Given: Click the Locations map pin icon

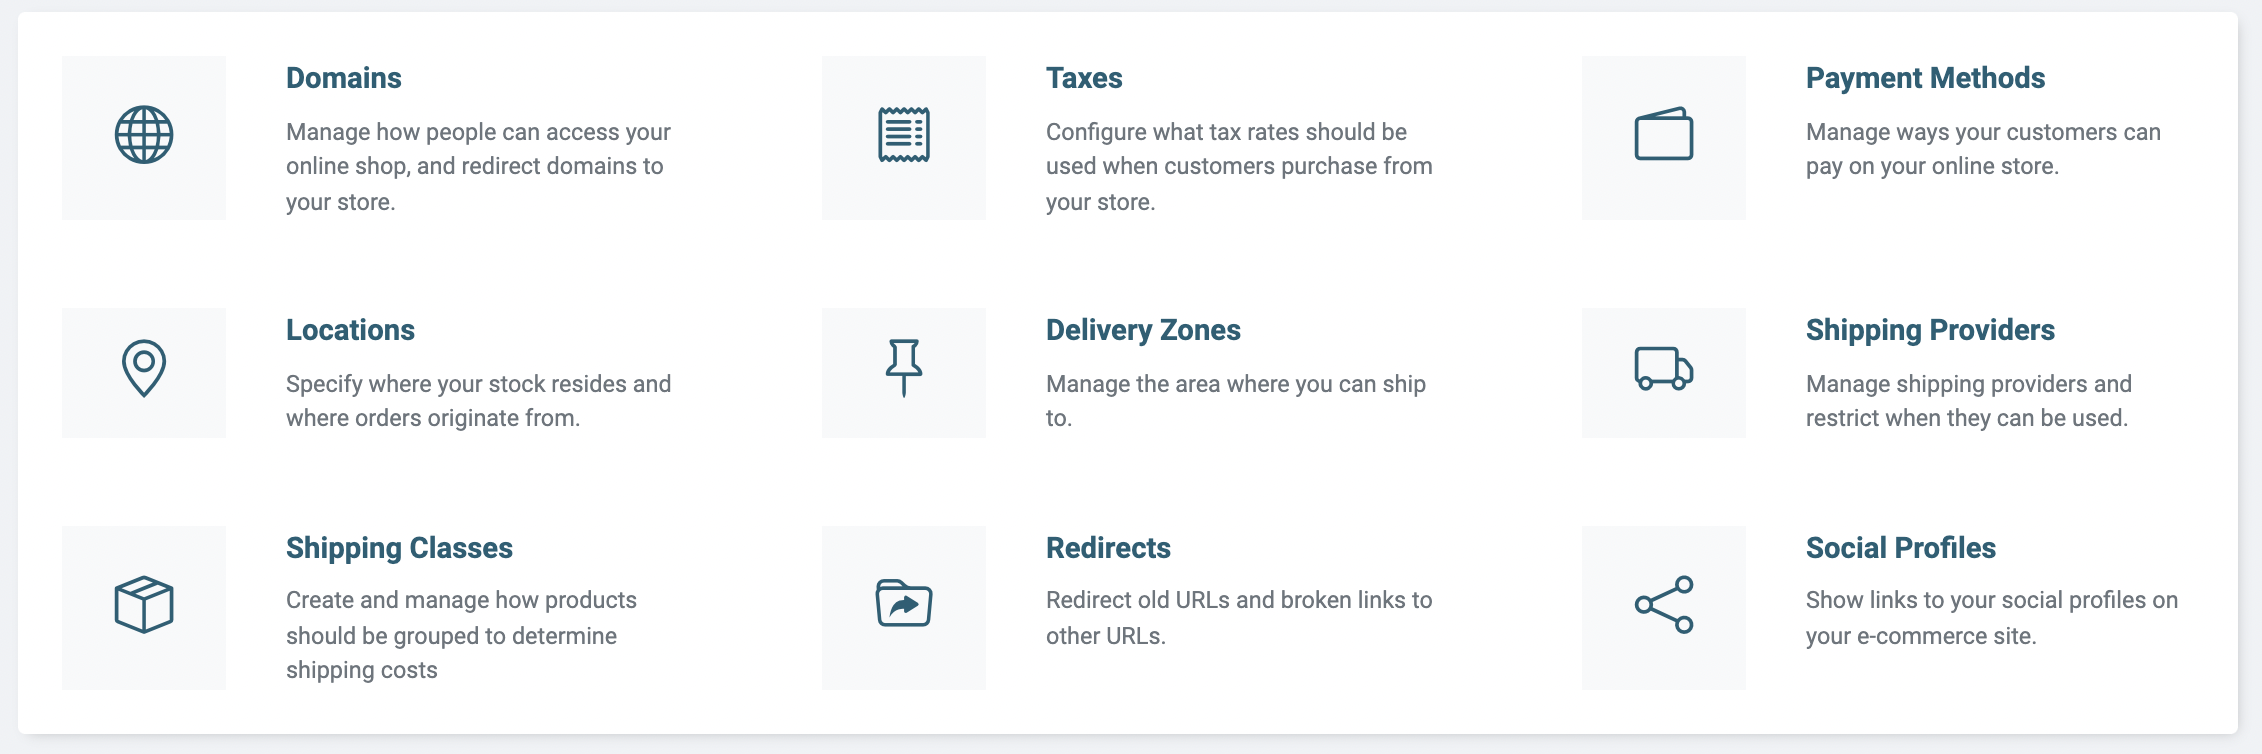Looking at the screenshot, I should point(144,368).
